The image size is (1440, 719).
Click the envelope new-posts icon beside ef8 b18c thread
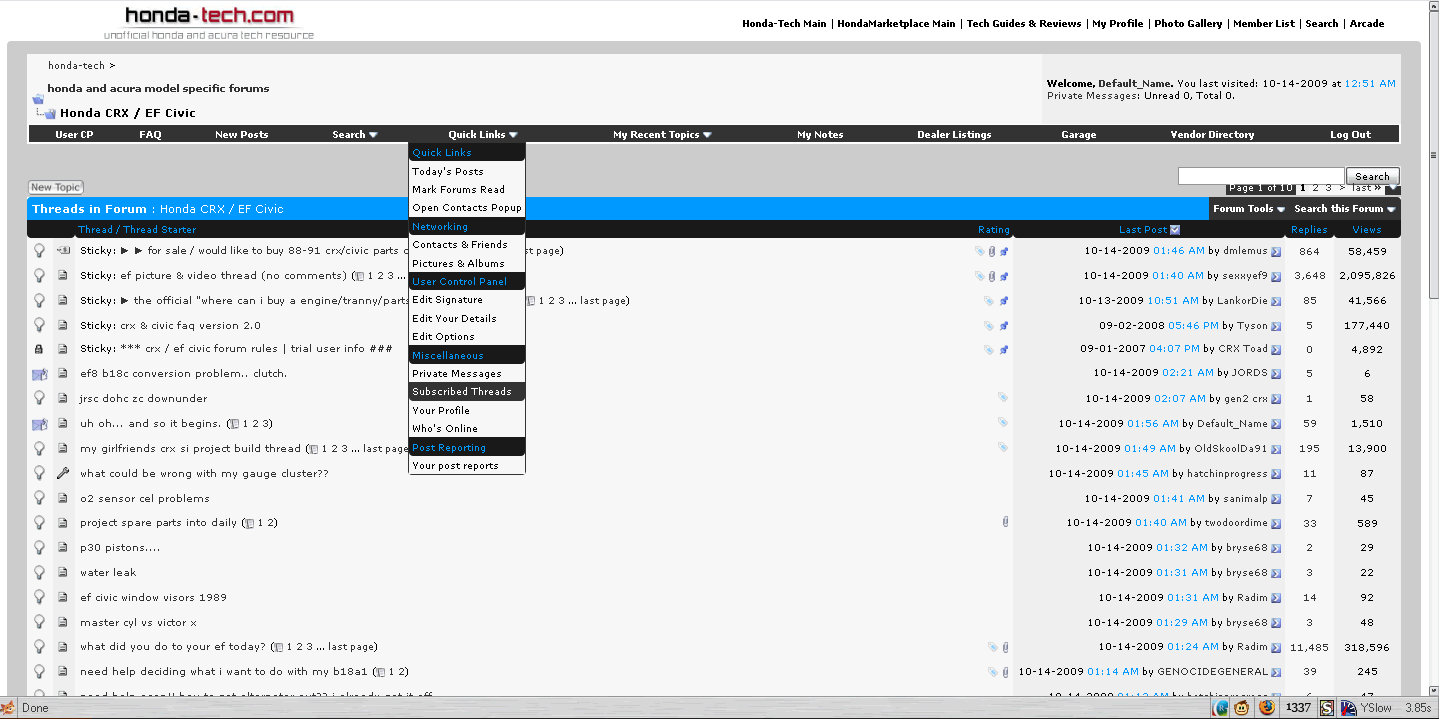[39, 374]
